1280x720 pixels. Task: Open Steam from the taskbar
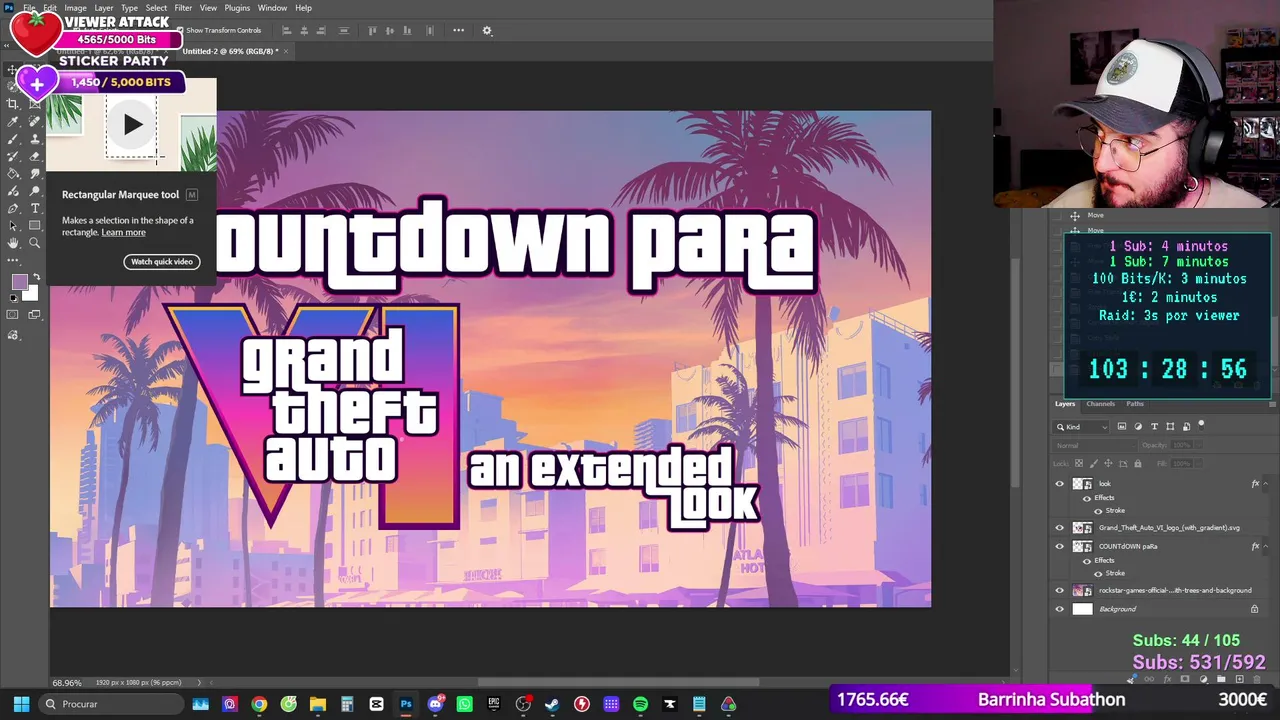[x=552, y=704]
